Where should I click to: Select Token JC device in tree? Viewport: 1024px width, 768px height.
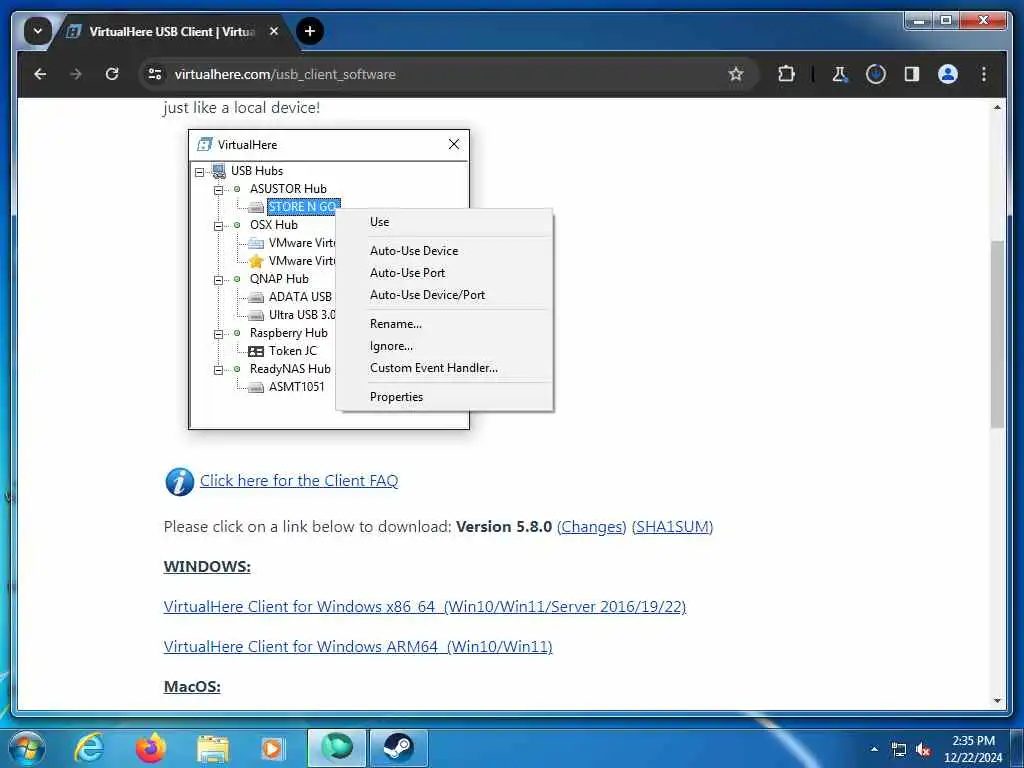coord(293,351)
